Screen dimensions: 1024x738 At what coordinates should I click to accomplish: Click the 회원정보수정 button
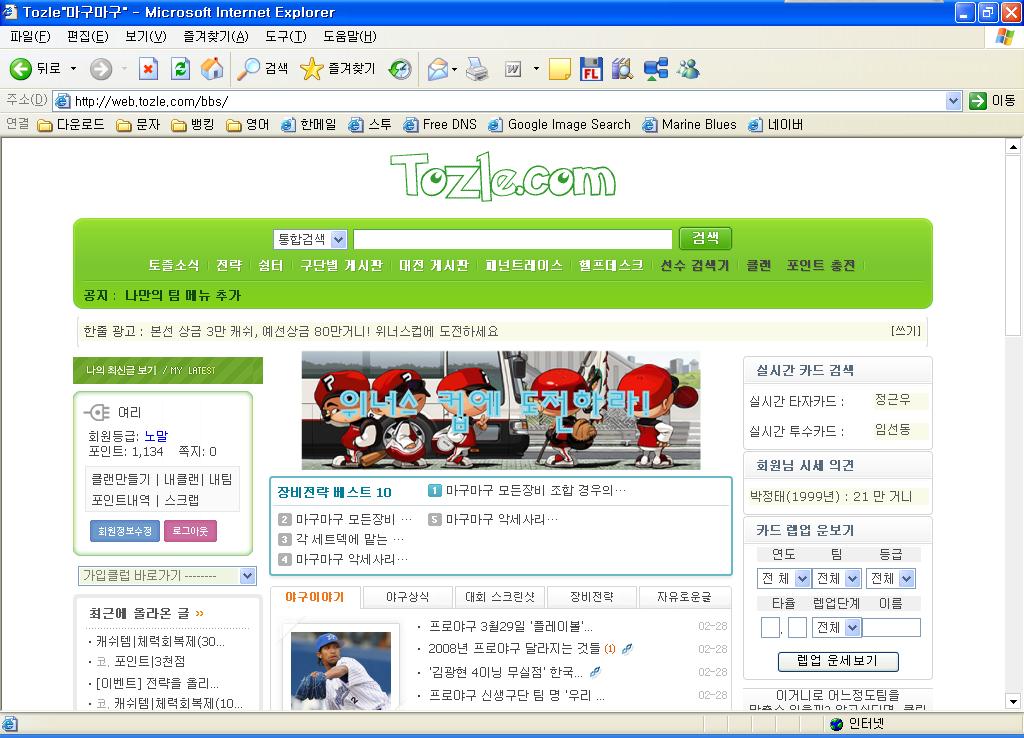(125, 531)
